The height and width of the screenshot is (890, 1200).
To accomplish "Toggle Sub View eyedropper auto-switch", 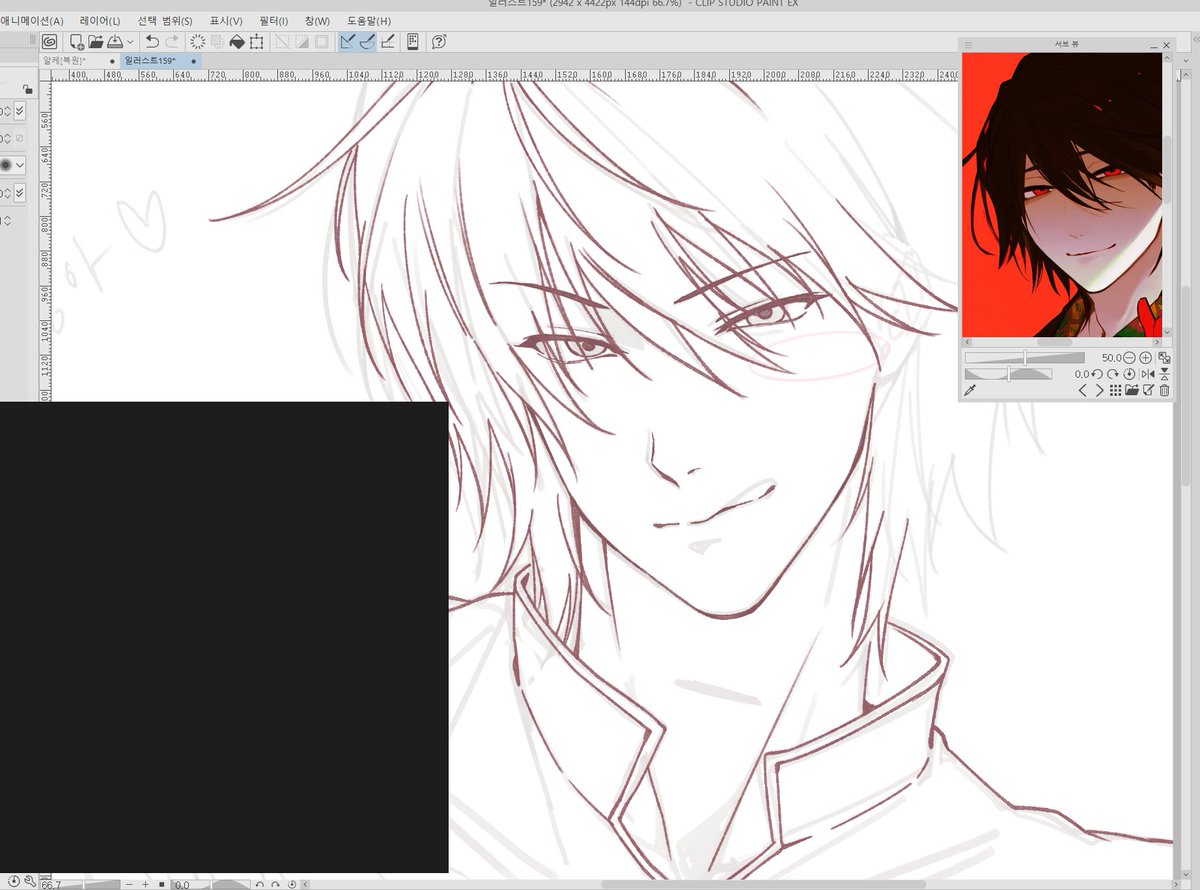I will click(x=969, y=390).
